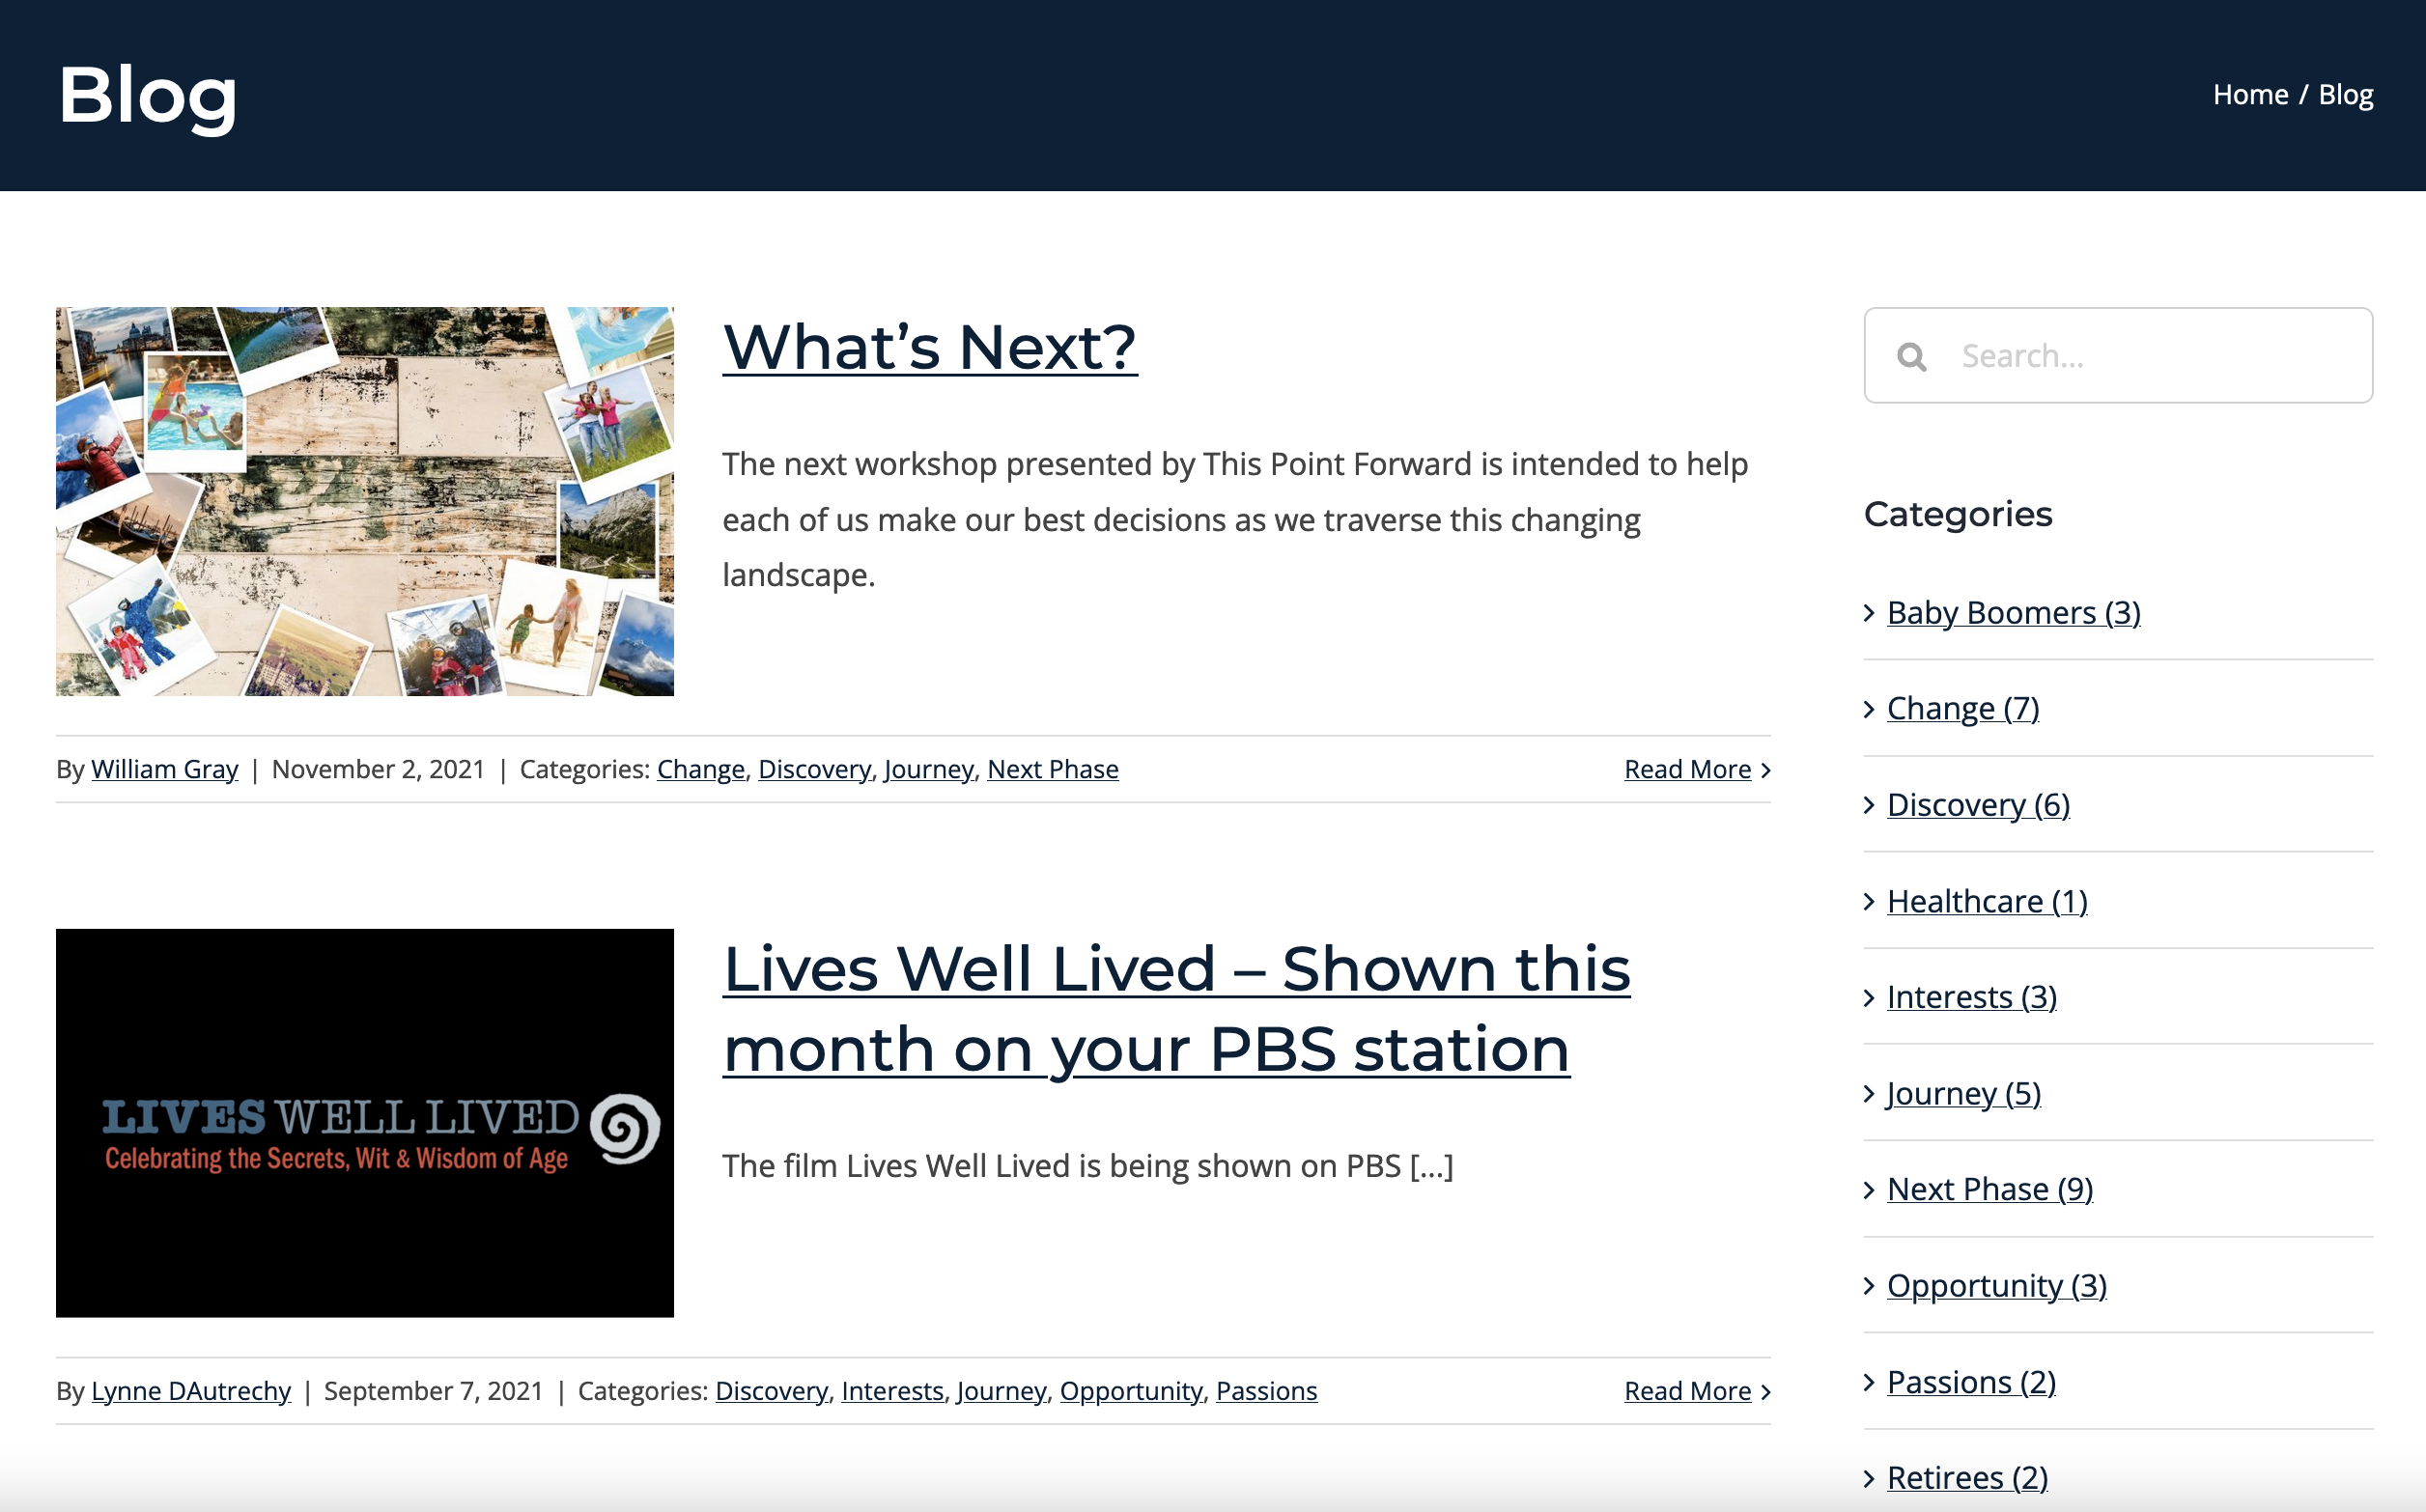This screenshot has height=1512, width=2426.
Task: Open Journey (5) in the Categories list
Action: [1963, 1093]
